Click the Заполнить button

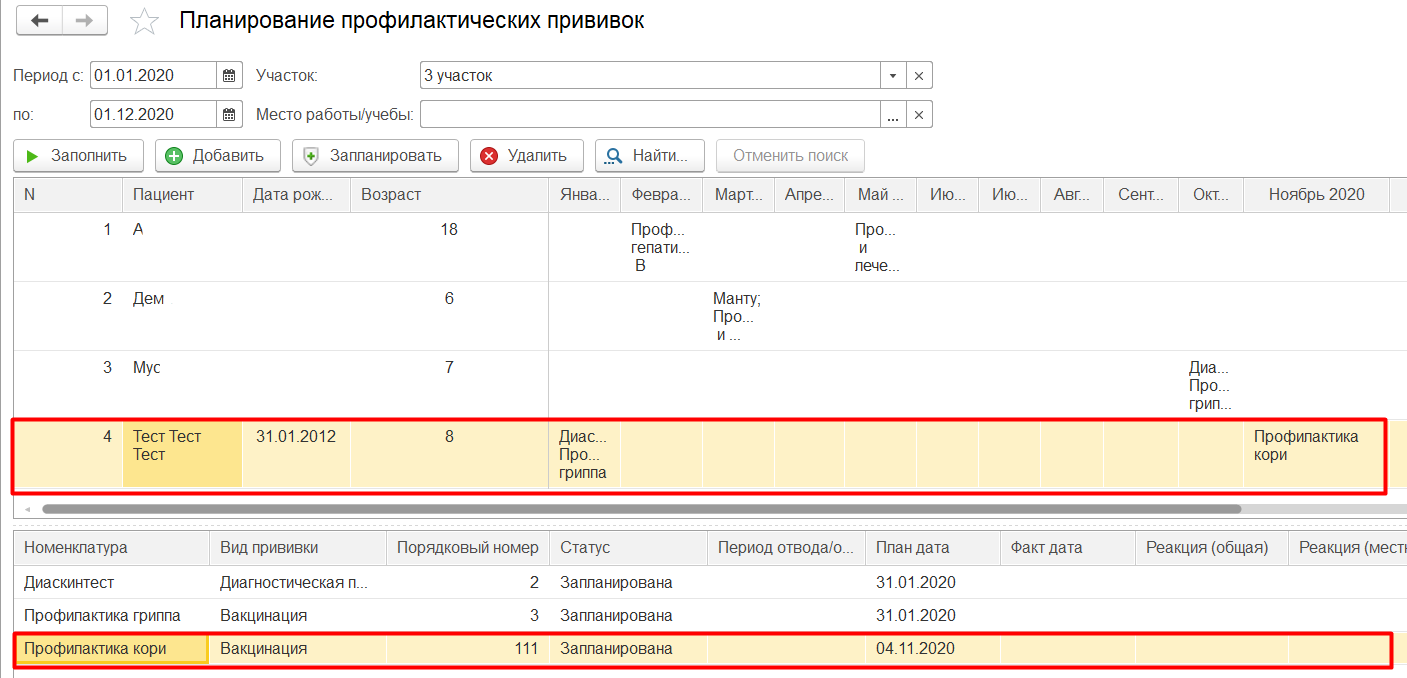(78, 156)
